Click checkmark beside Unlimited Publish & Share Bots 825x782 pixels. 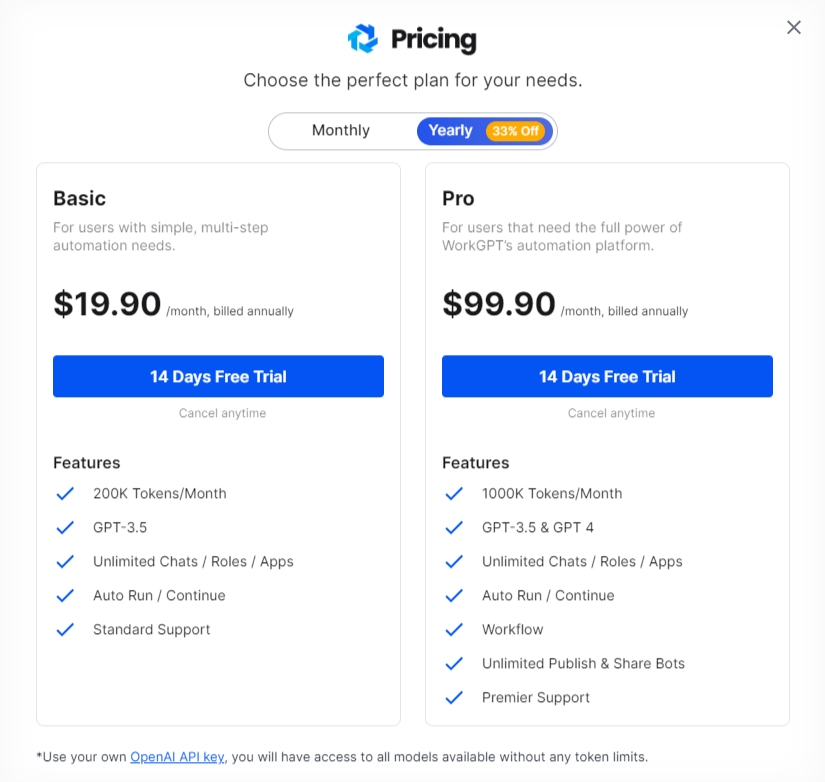454,664
